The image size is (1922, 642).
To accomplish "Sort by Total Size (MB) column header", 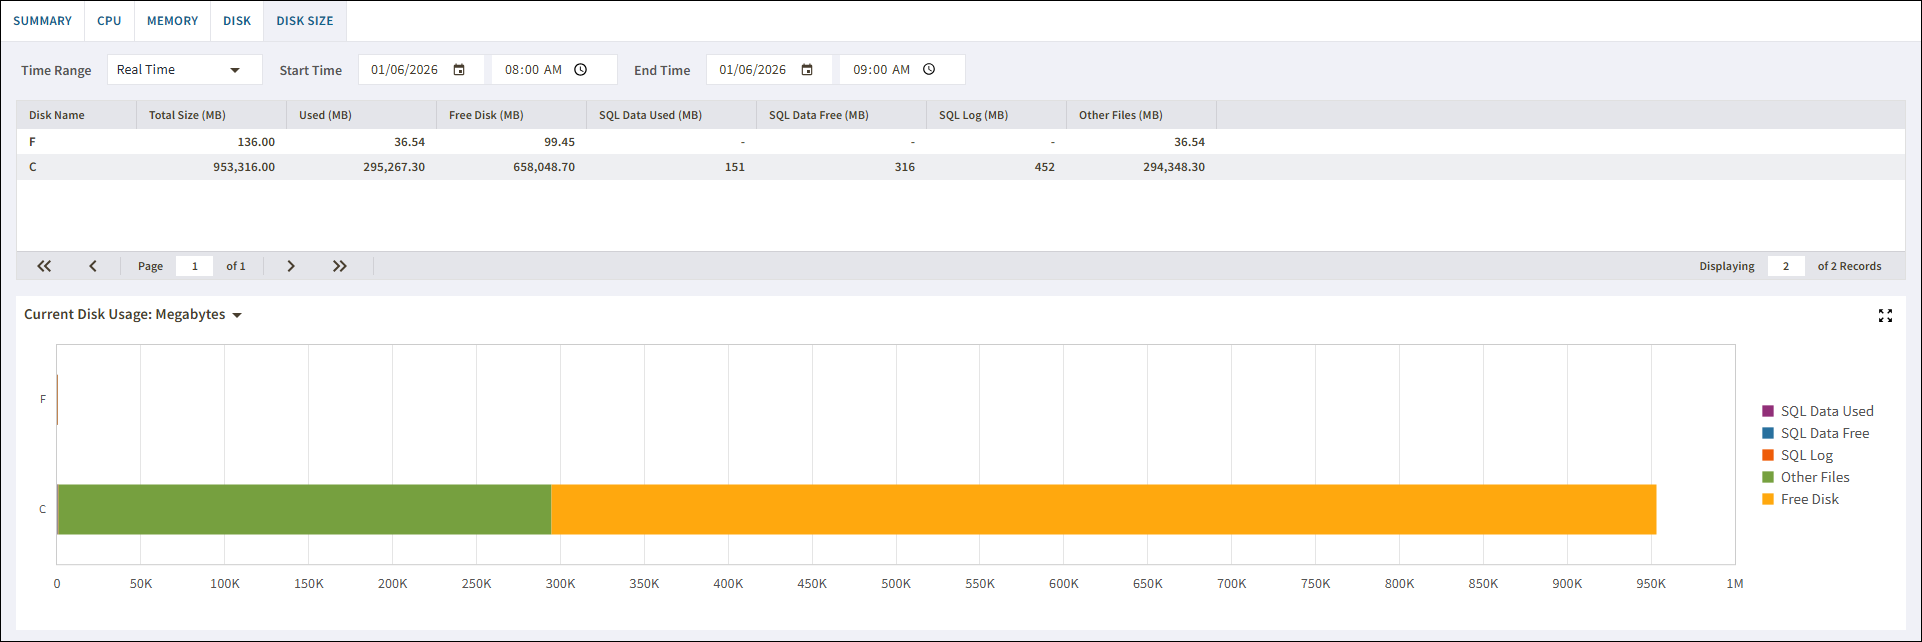I will 187,115.
